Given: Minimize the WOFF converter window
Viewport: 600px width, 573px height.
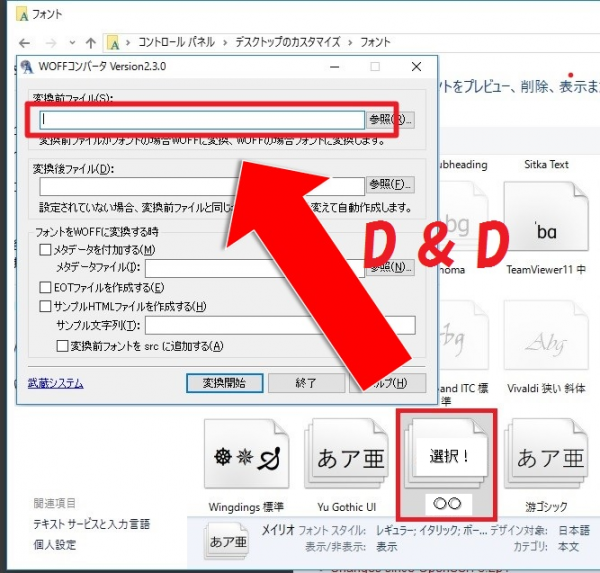Looking at the screenshot, I should (334, 67).
